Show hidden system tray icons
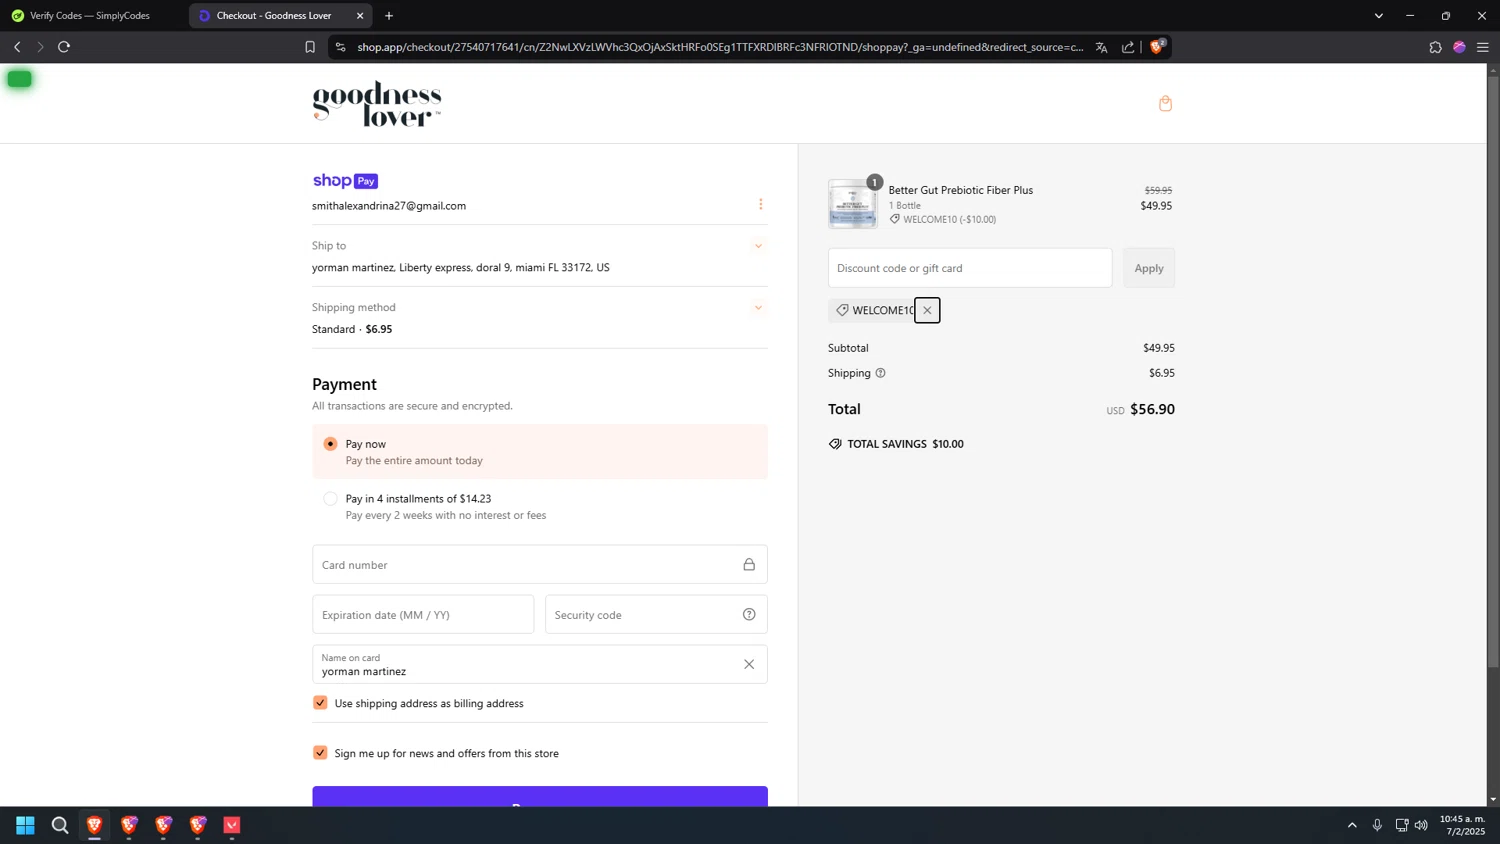Image resolution: width=1500 pixels, height=844 pixels. tap(1352, 825)
